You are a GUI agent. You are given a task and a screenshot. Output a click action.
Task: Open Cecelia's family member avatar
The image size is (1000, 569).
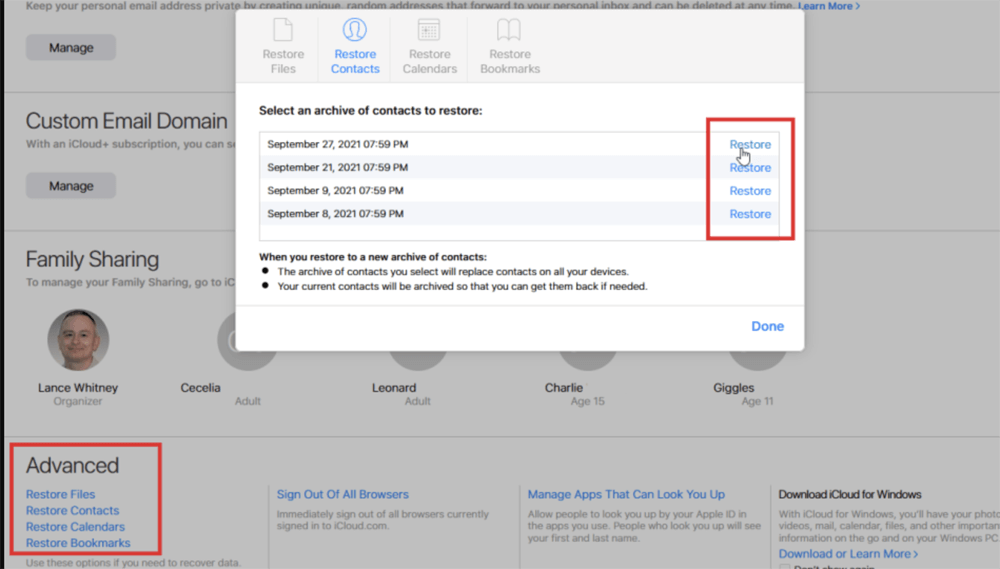247,340
